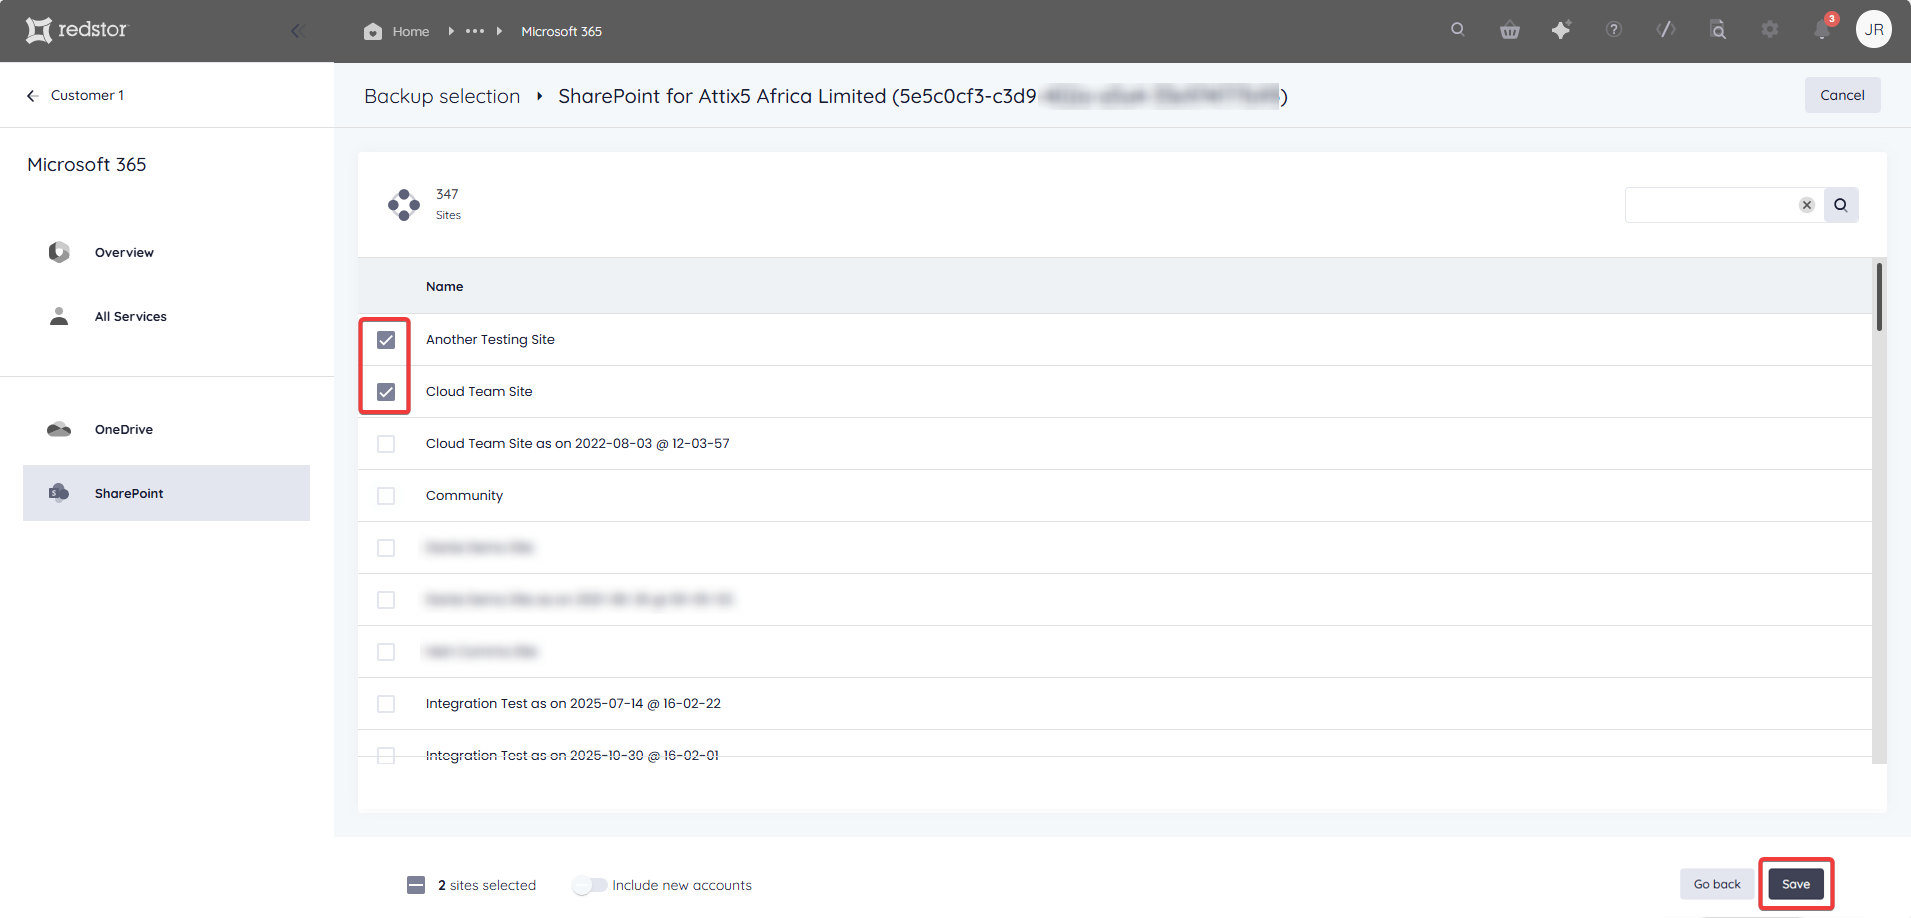Click the Go back button
Viewport: 1911px width, 918px height.
coord(1717,884)
